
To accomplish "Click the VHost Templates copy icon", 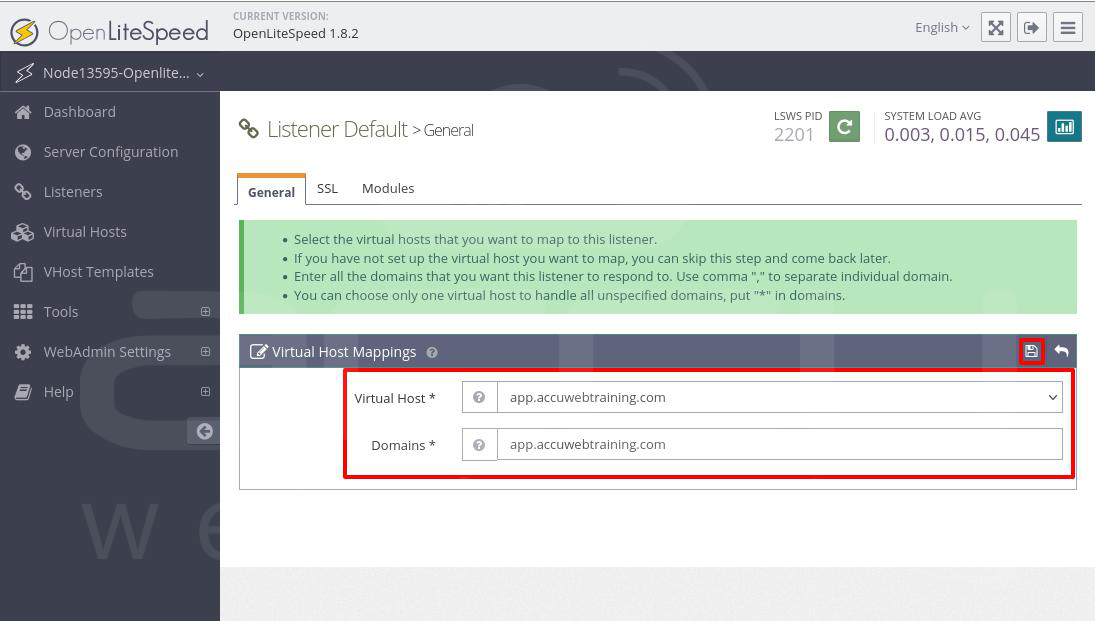I will click(x=23, y=272).
